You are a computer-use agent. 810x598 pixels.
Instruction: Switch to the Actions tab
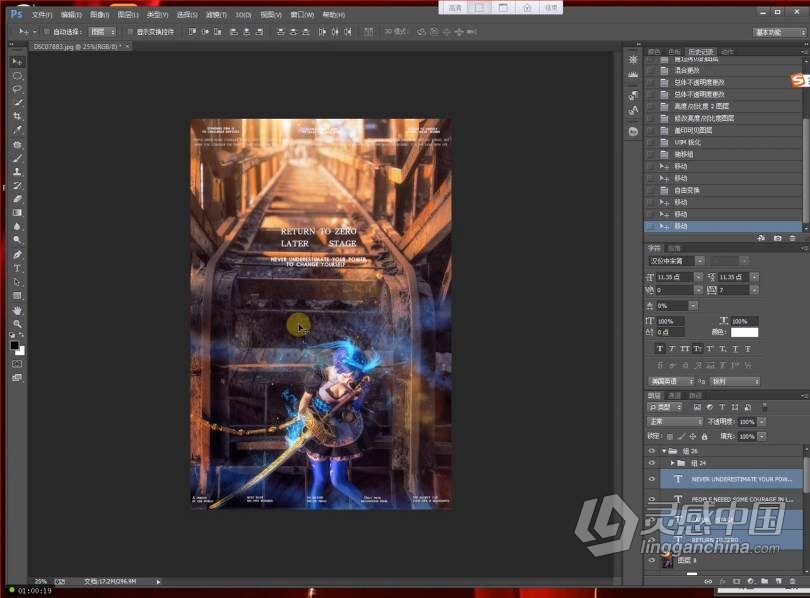click(x=727, y=52)
